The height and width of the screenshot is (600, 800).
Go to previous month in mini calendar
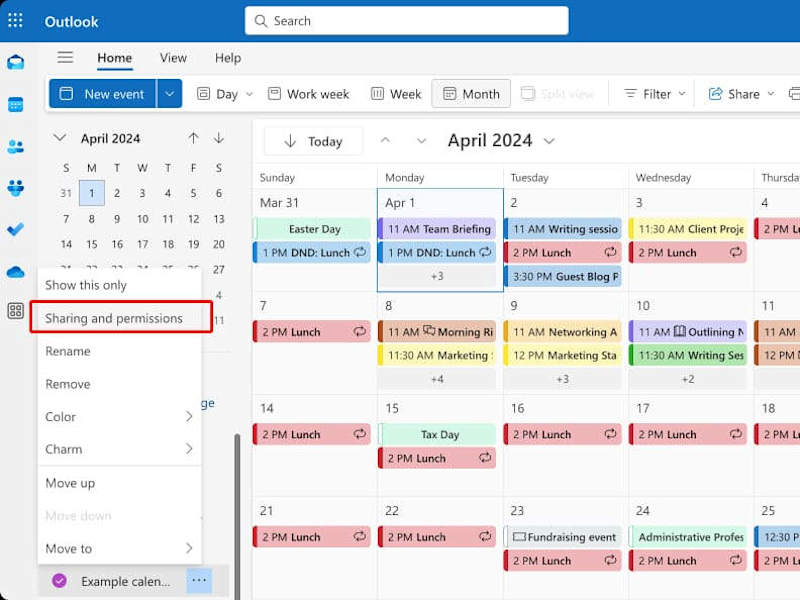coord(193,138)
